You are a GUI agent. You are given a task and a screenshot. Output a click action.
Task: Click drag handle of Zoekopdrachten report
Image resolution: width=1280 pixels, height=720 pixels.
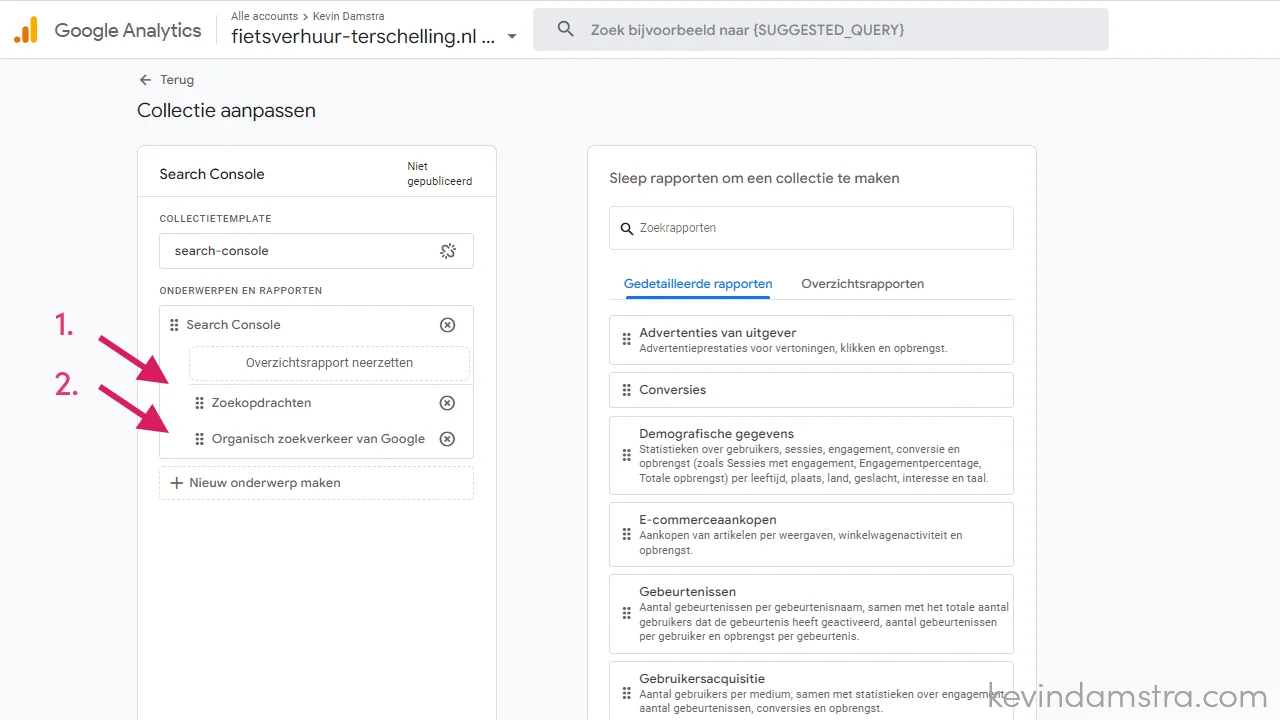[199, 403]
